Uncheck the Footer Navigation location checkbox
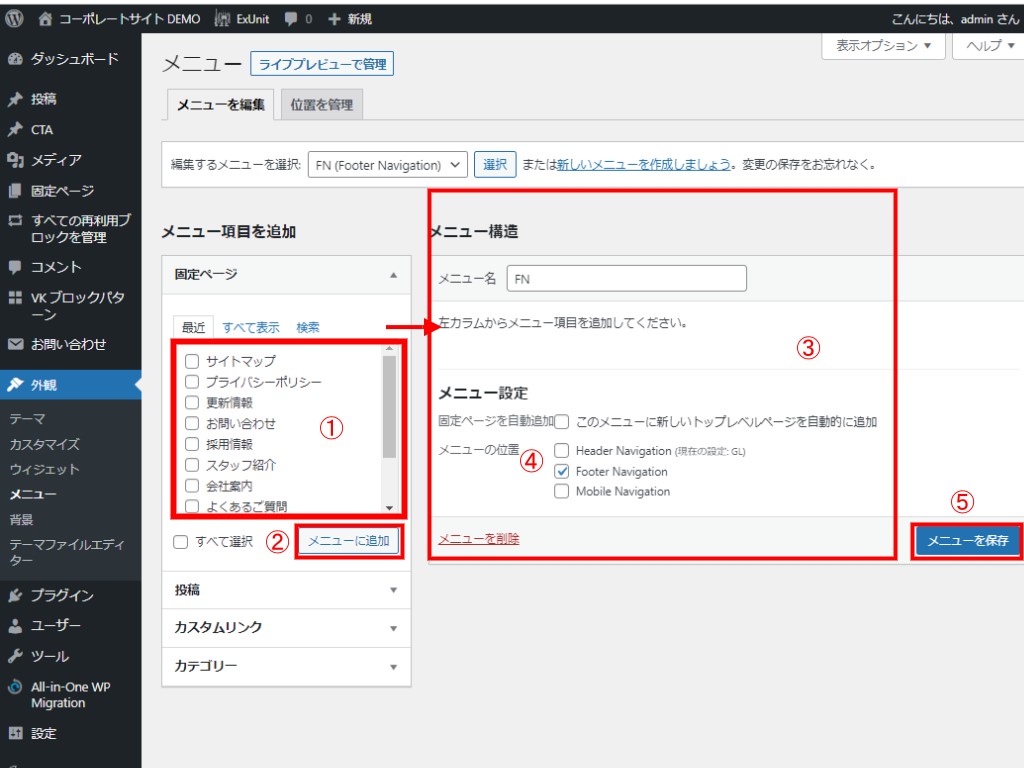This screenshot has height=768, width=1024. click(561, 471)
